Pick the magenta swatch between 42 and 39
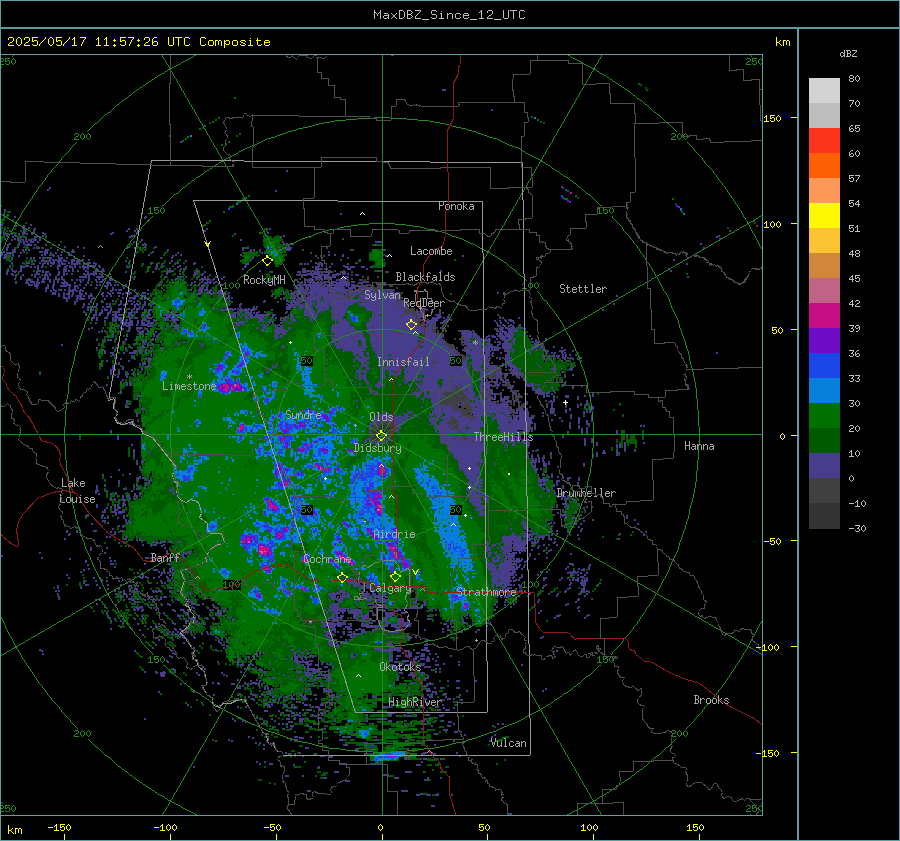Image resolution: width=900 pixels, height=841 pixels. coord(824,316)
